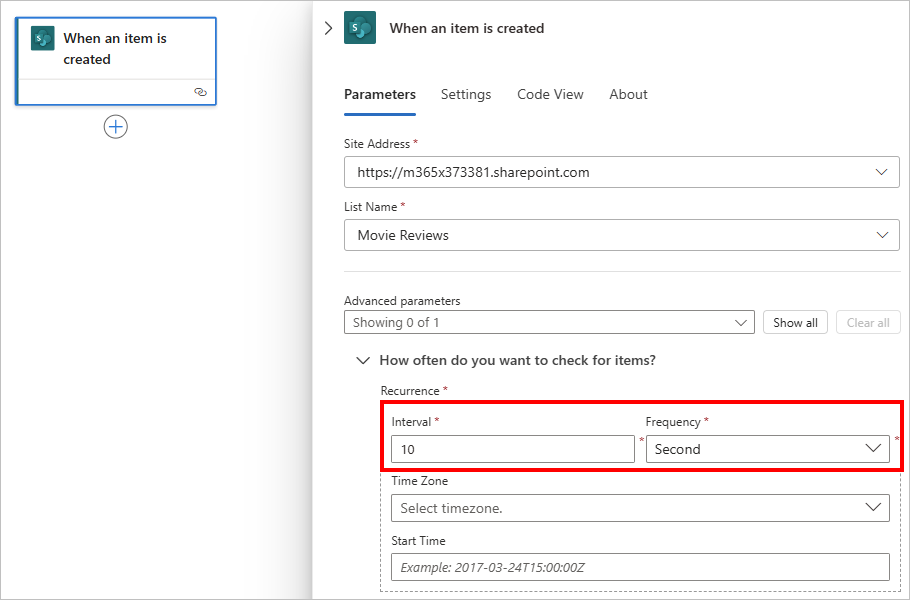Viewport: 910px width, 600px height.
Task: Select the About tab
Action: pos(628,94)
